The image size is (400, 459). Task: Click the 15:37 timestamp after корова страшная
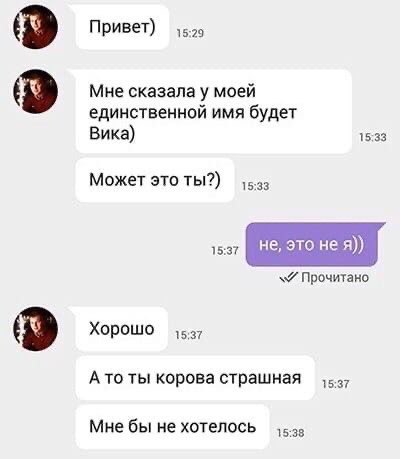pos(336,384)
